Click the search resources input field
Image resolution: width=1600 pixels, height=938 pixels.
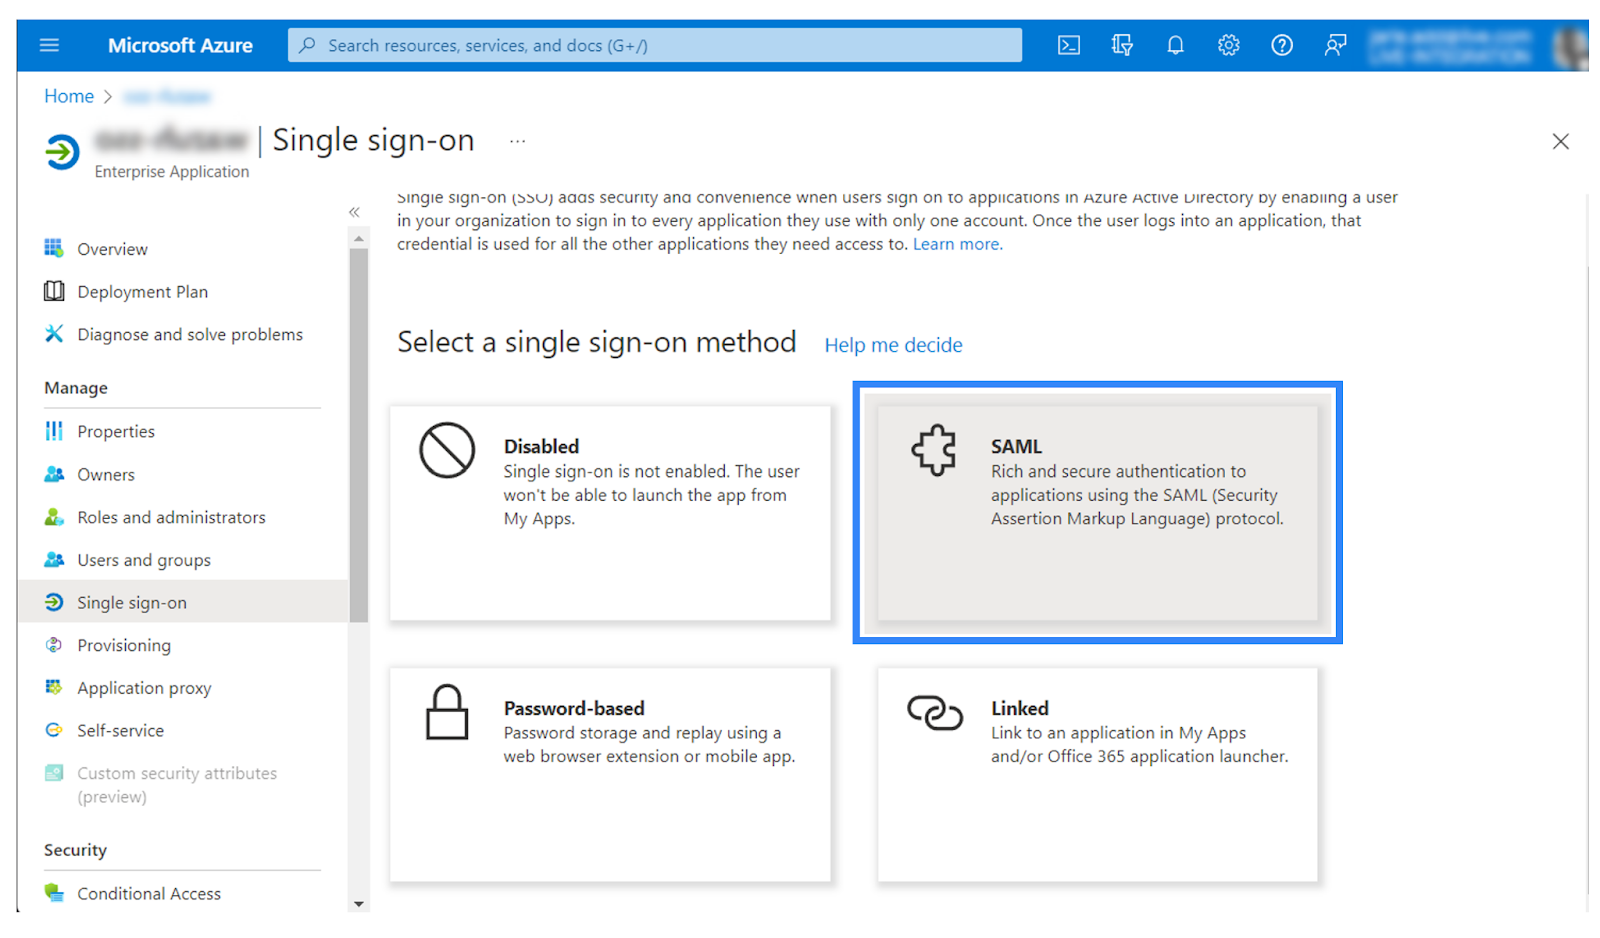coord(655,45)
